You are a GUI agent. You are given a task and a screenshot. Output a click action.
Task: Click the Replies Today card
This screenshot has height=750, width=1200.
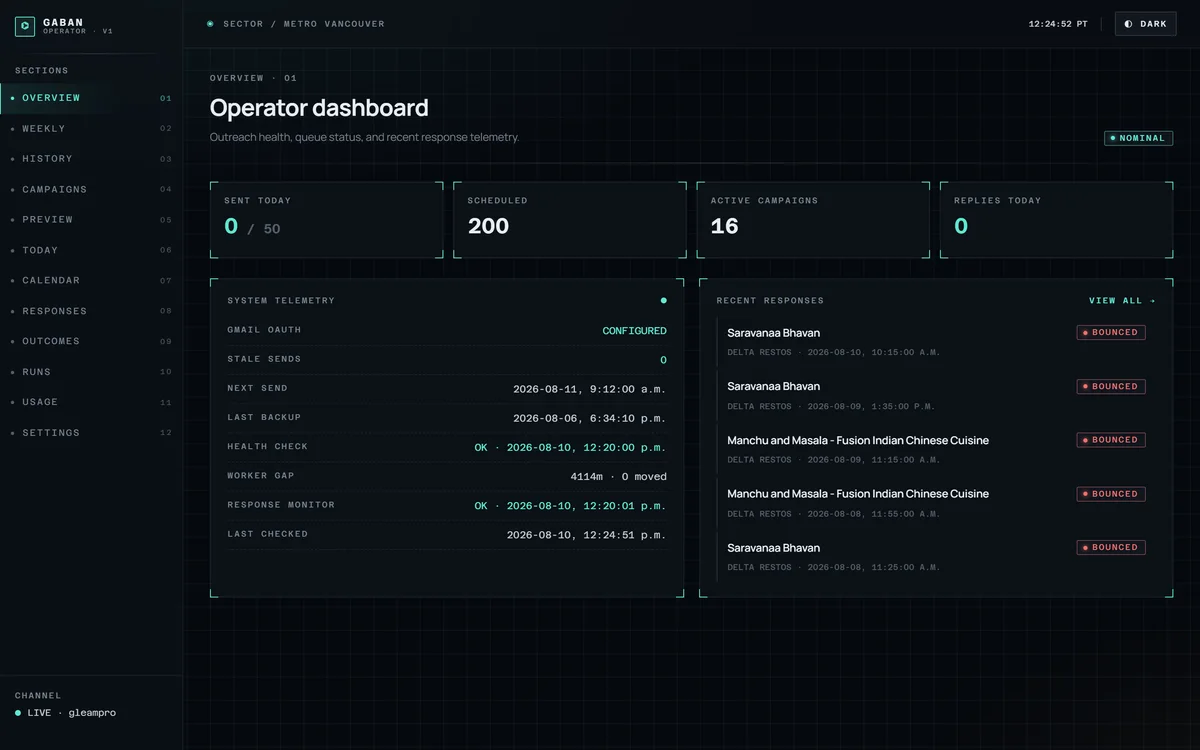(1056, 220)
